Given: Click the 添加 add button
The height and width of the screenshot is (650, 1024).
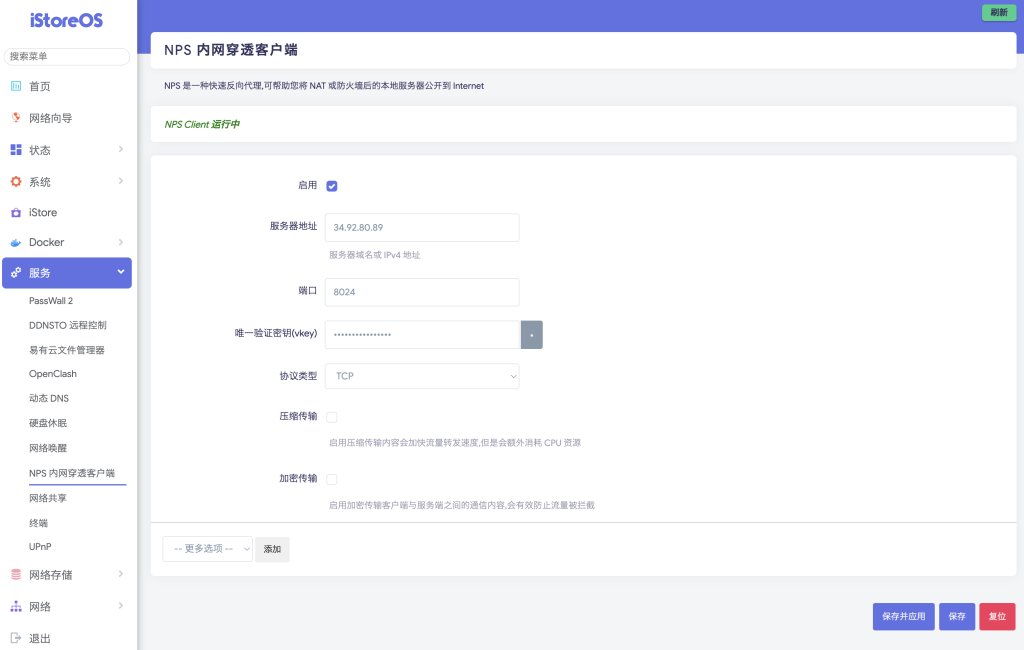Looking at the screenshot, I should click(x=272, y=549).
